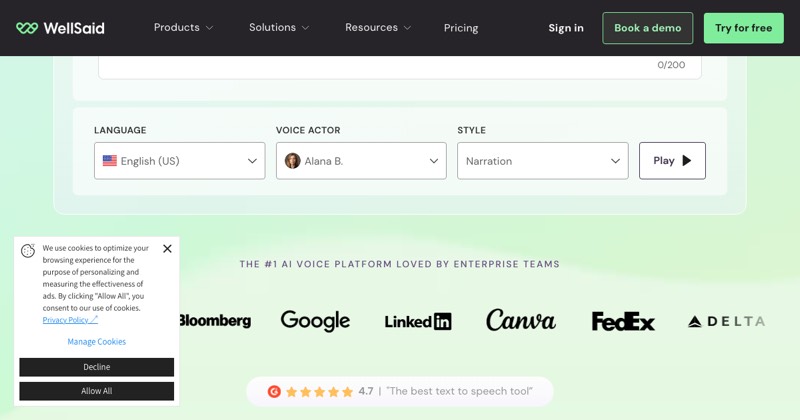
Task: Click the Products chevron arrow
Action: [209, 28]
